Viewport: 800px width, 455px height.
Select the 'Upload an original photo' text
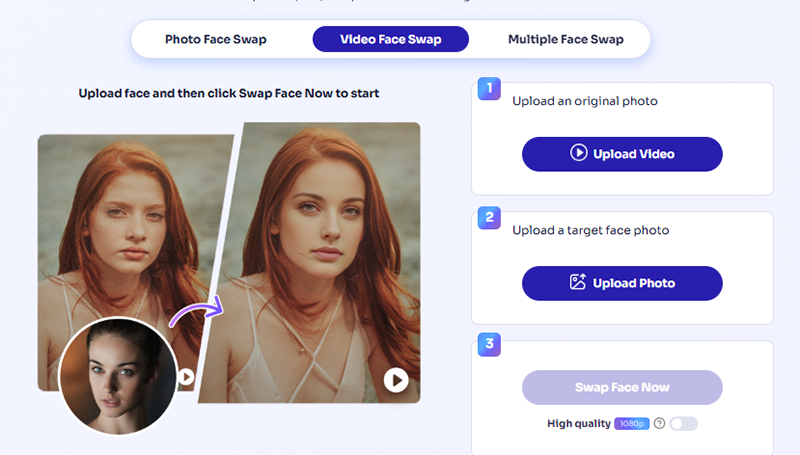[x=585, y=101]
